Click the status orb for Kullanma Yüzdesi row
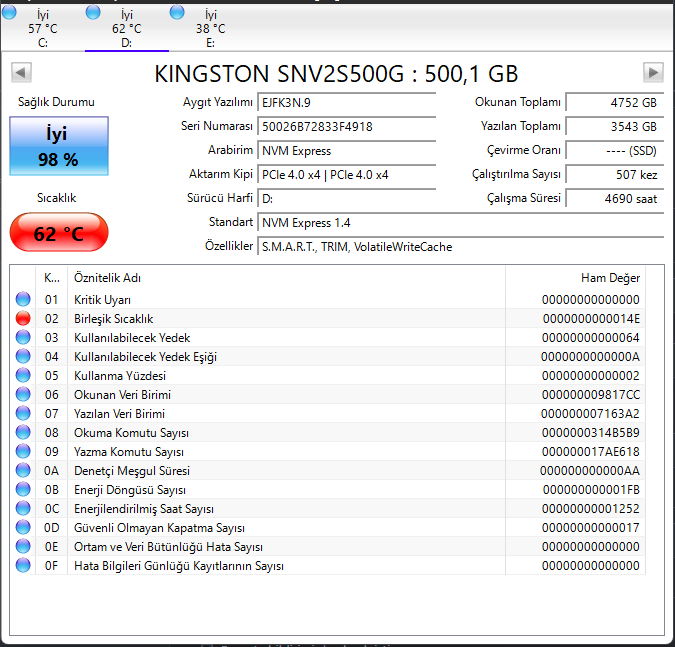This screenshot has width=675, height=647. coord(23,375)
